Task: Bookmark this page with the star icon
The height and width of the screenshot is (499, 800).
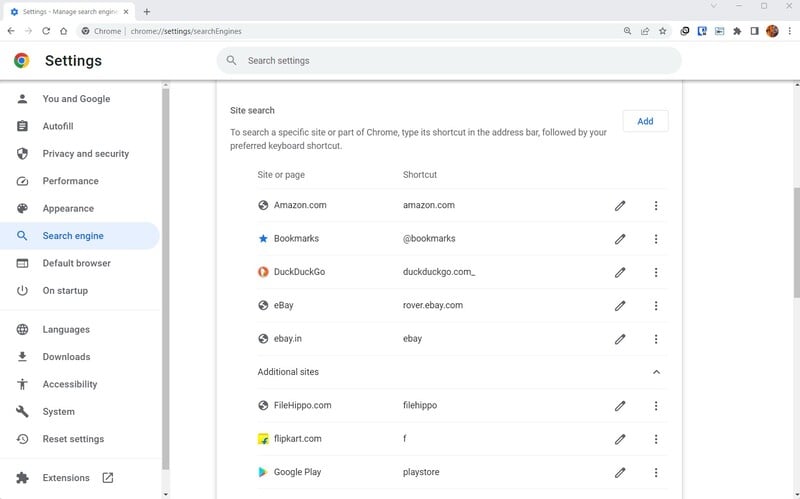Action: click(x=662, y=31)
